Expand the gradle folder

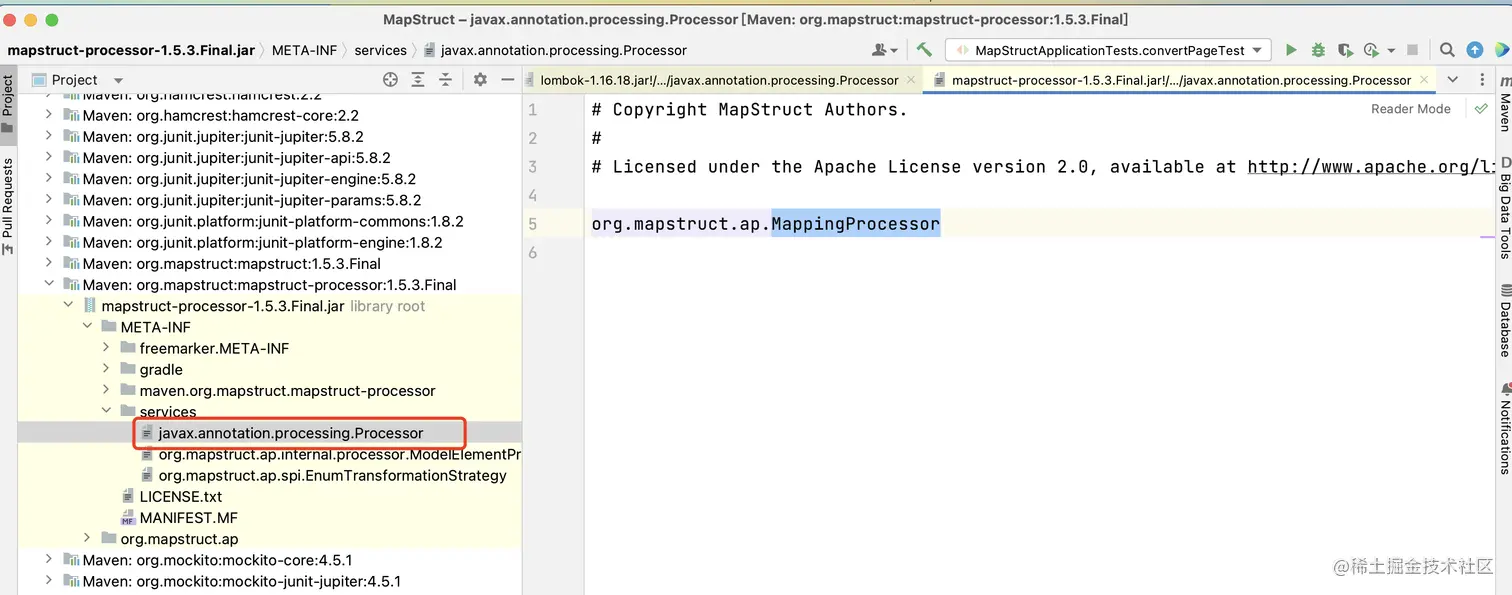pyautogui.click(x=105, y=369)
